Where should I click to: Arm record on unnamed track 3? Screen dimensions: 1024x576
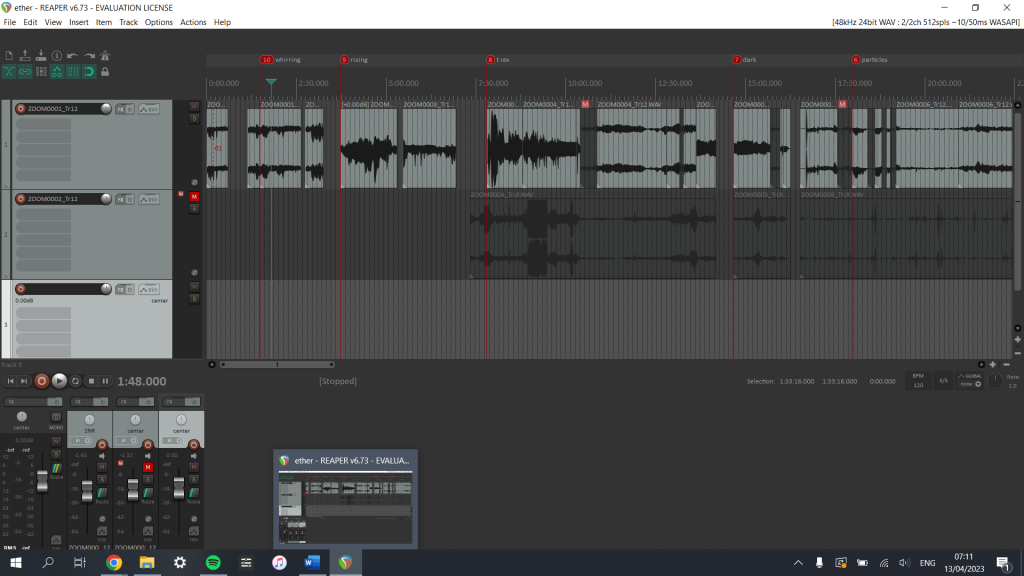[x=21, y=289]
